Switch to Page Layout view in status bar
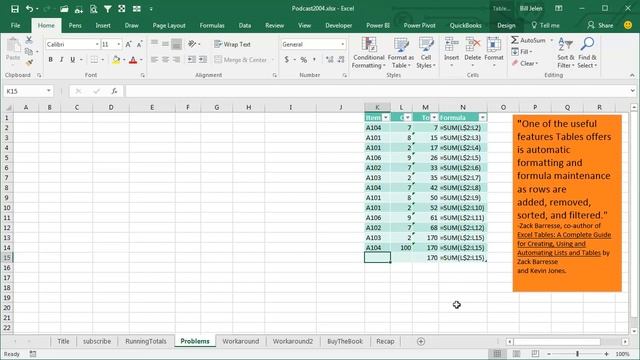Image resolution: width=640 pixels, height=360 pixels. 516,354
